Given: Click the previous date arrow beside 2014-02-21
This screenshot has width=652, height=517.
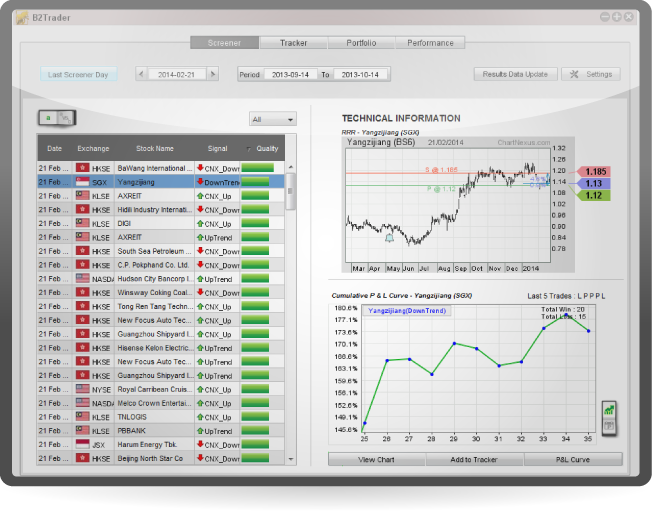Looking at the screenshot, I should coord(141,74).
